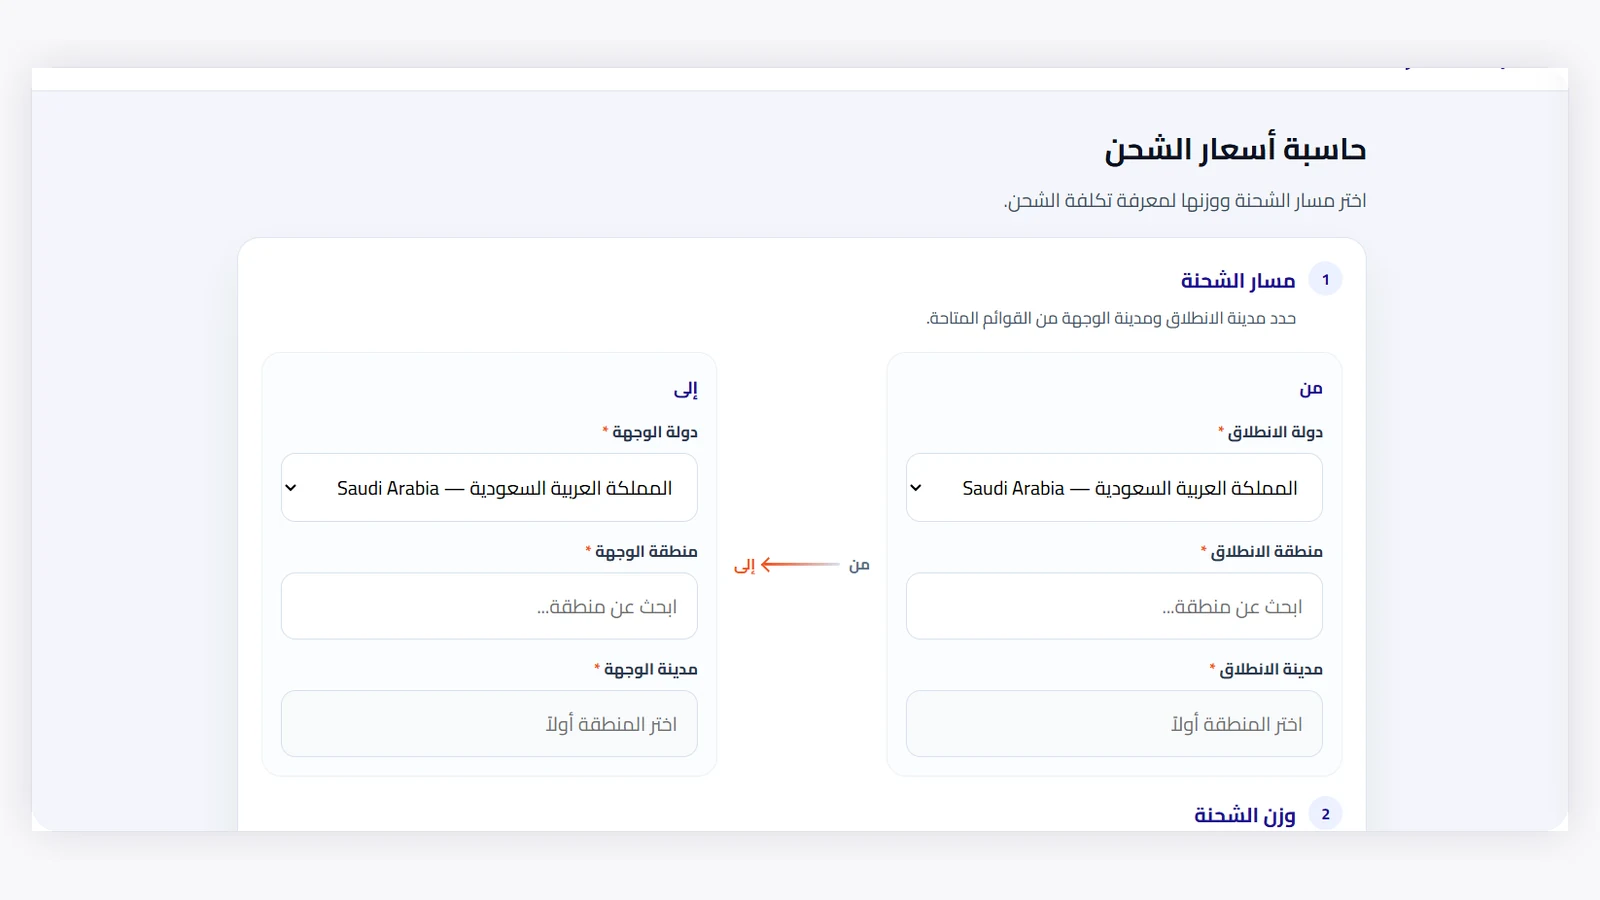Open the origin country (دولة الانطلاق) dropdown

(1114, 488)
